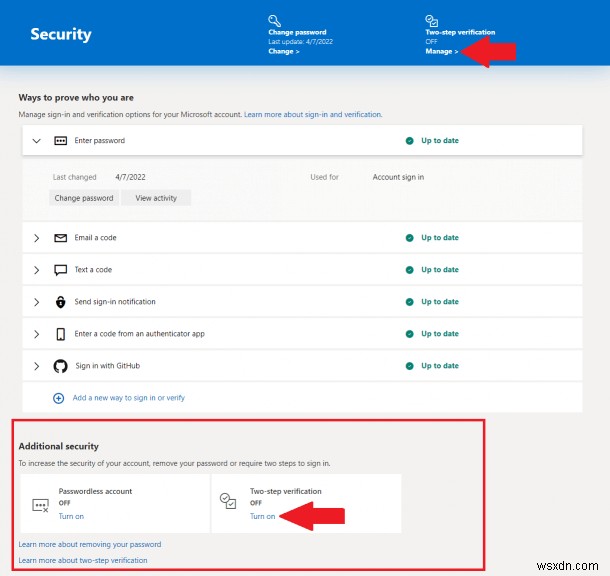Collapse the Enter password section
Image resolution: width=610 pixels, height=576 pixels.
[37, 141]
